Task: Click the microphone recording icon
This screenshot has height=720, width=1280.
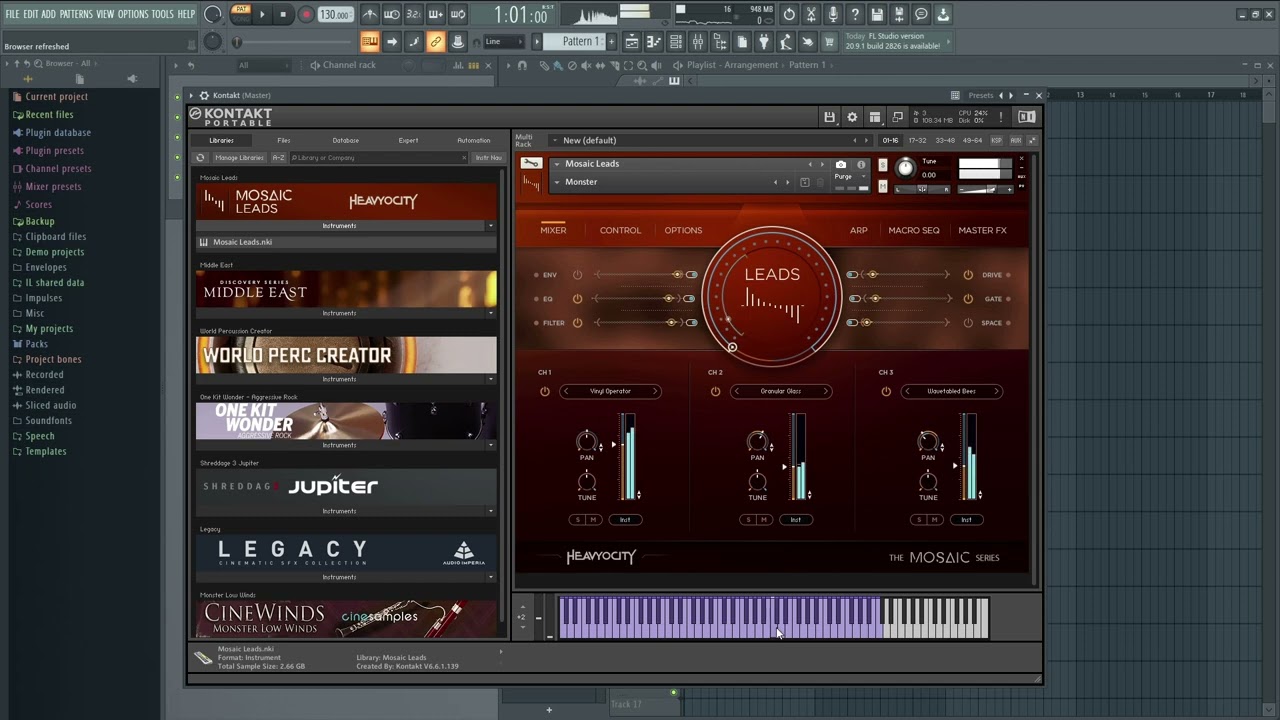Action: coord(833,14)
